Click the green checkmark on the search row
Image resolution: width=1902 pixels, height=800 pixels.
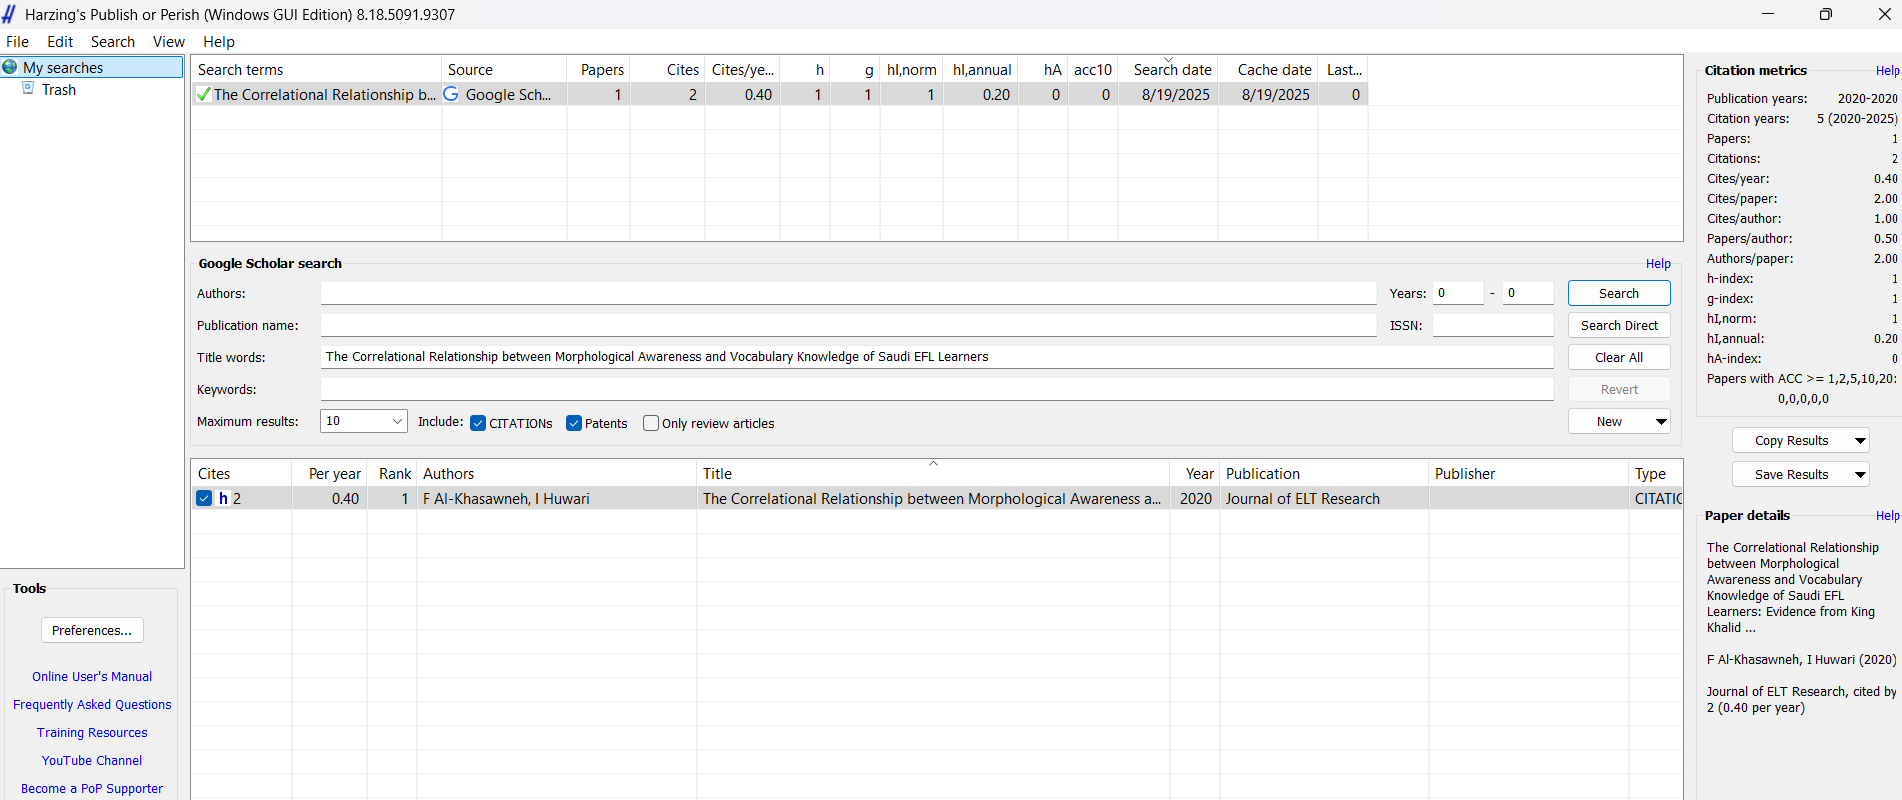pyautogui.click(x=203, y=94)
